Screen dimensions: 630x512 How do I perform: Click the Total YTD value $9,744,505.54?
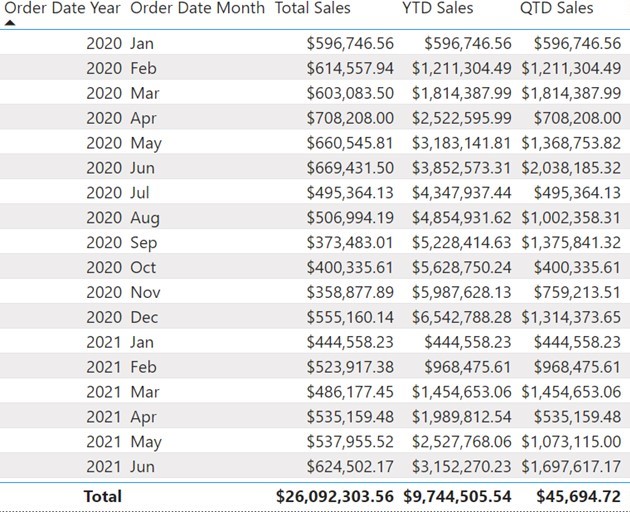[458, 496]
